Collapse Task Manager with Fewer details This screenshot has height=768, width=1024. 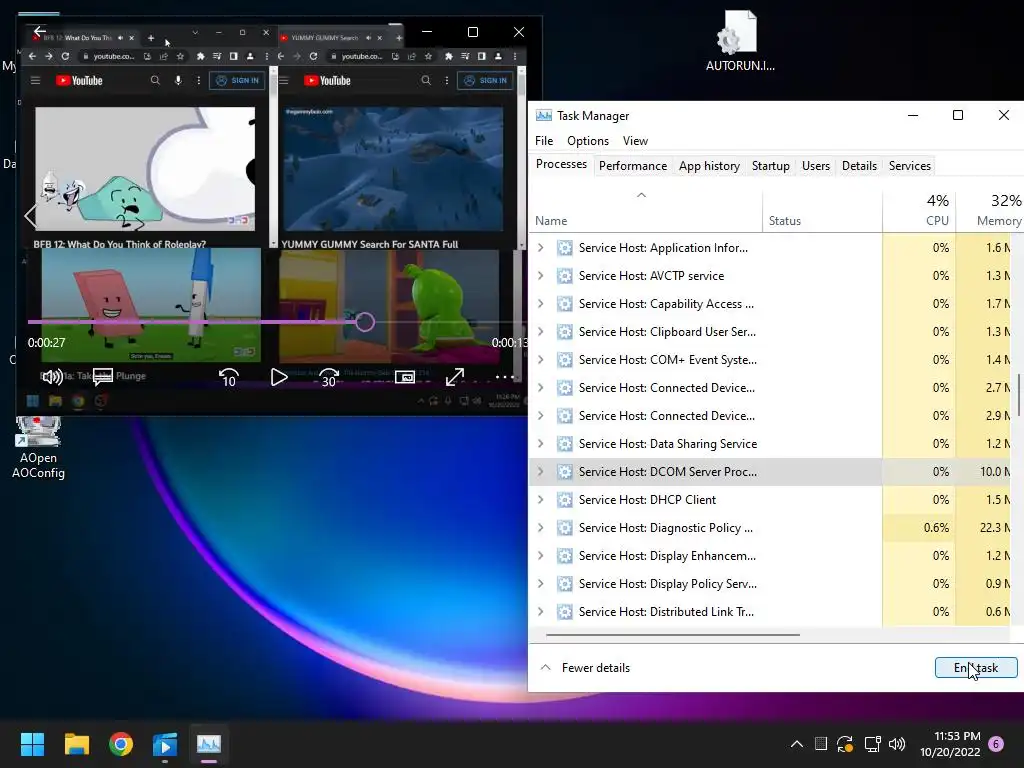coord(586,667)
